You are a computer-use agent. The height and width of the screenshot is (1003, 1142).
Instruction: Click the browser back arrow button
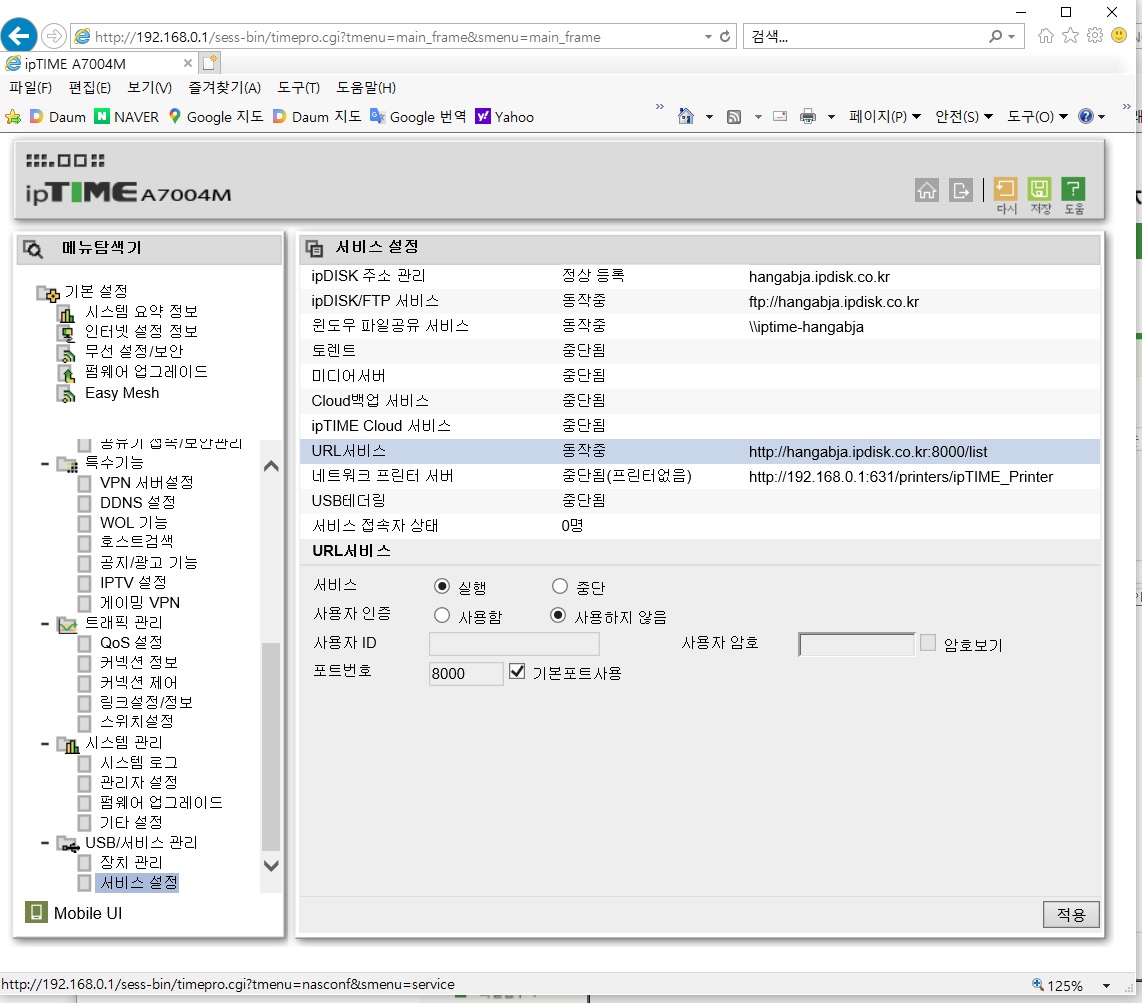18,35
